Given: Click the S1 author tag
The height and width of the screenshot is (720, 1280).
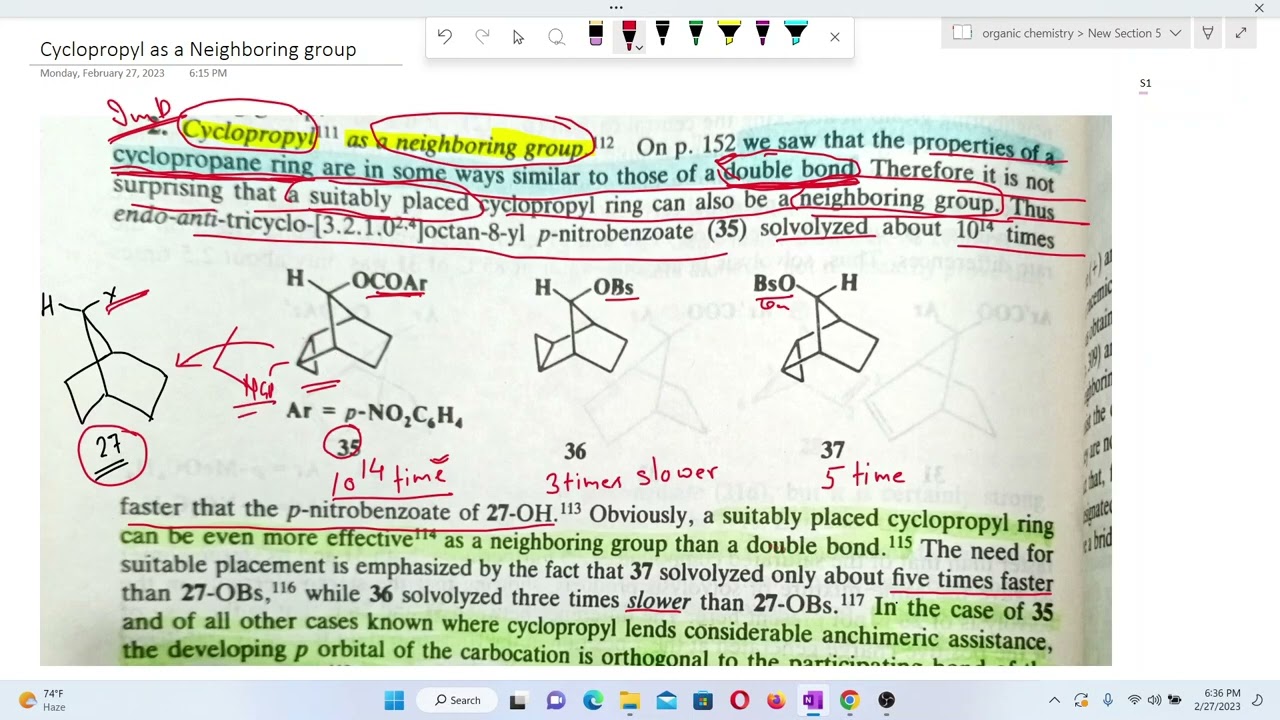Looking at the screenshot, I should click(x=1145, y=84).
